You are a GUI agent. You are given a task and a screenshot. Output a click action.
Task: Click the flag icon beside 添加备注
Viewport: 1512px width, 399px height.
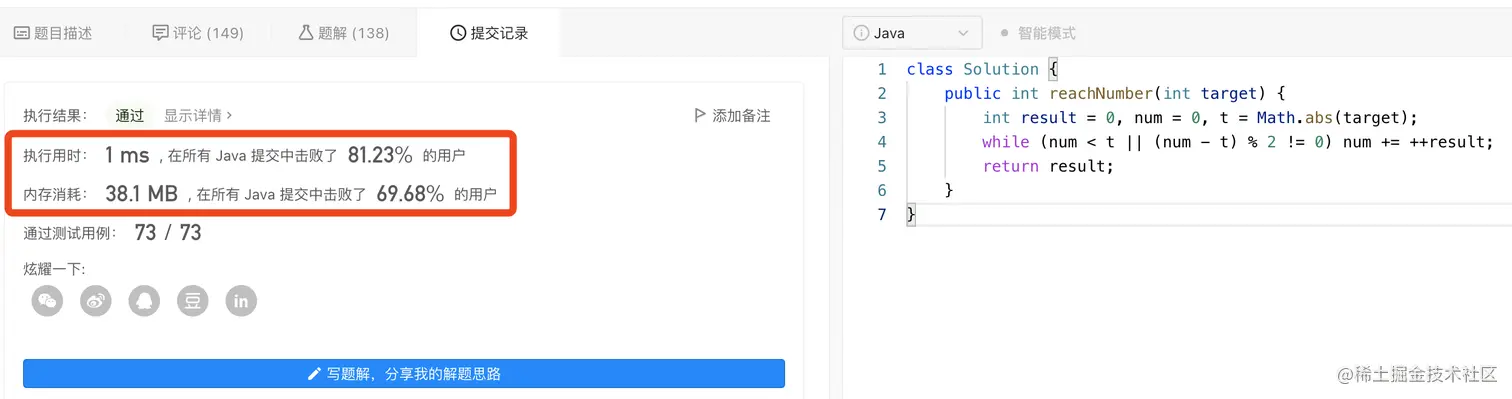(x=700, y=115)
